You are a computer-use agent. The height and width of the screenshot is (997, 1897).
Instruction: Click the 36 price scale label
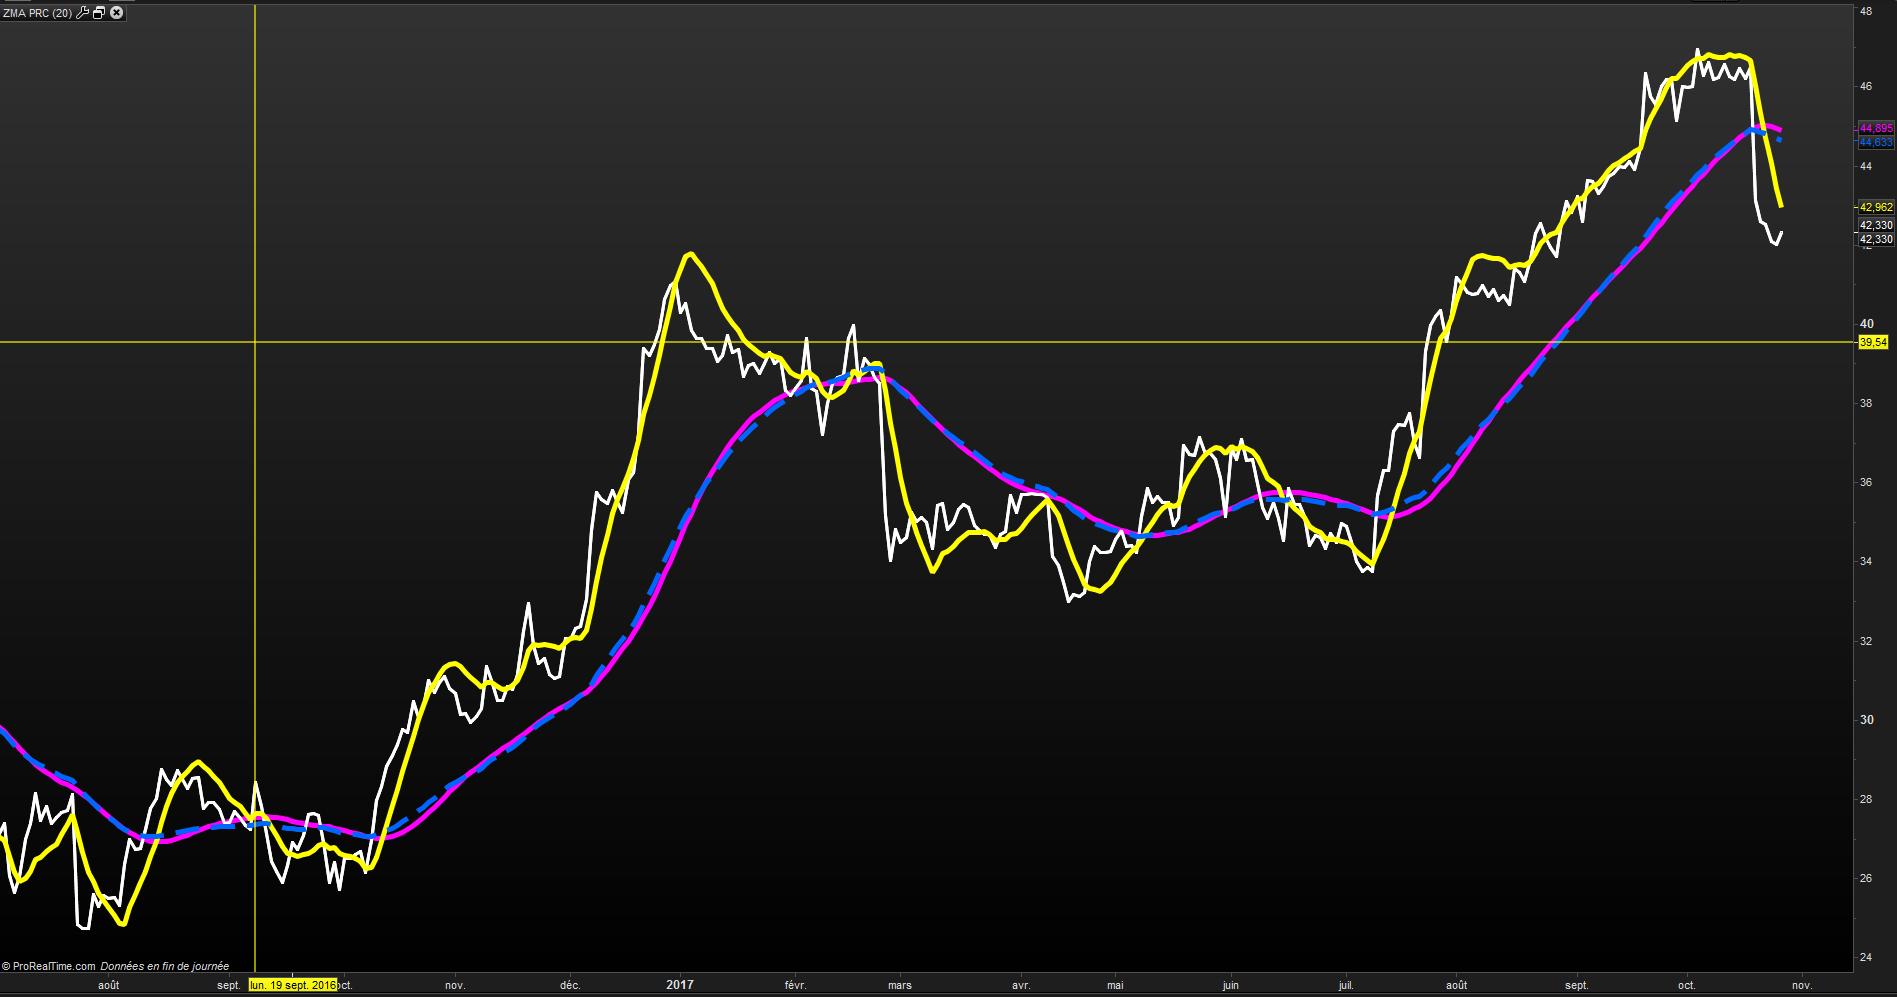pos(1866,482)
